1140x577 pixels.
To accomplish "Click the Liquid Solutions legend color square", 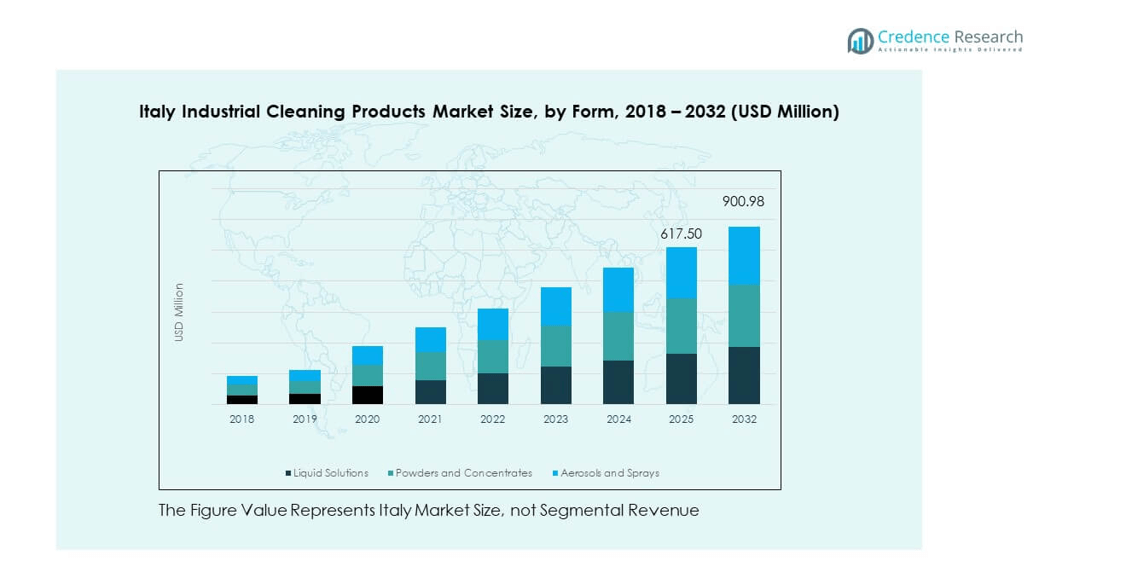I will 288,473.
